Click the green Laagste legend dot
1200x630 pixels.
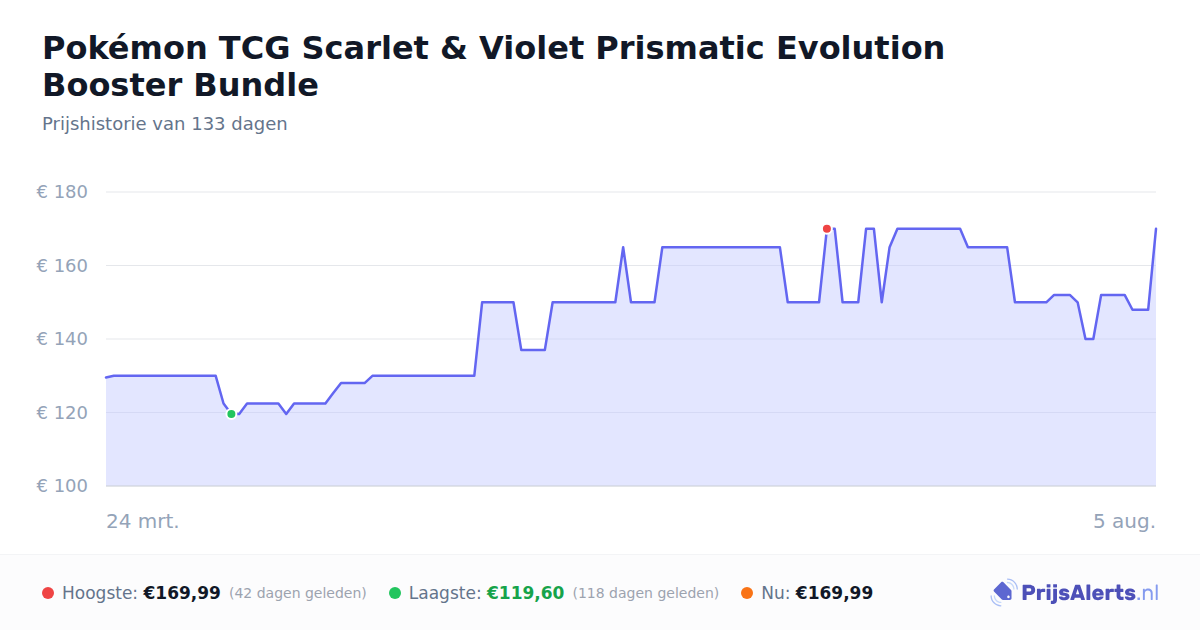click(395, 593)
